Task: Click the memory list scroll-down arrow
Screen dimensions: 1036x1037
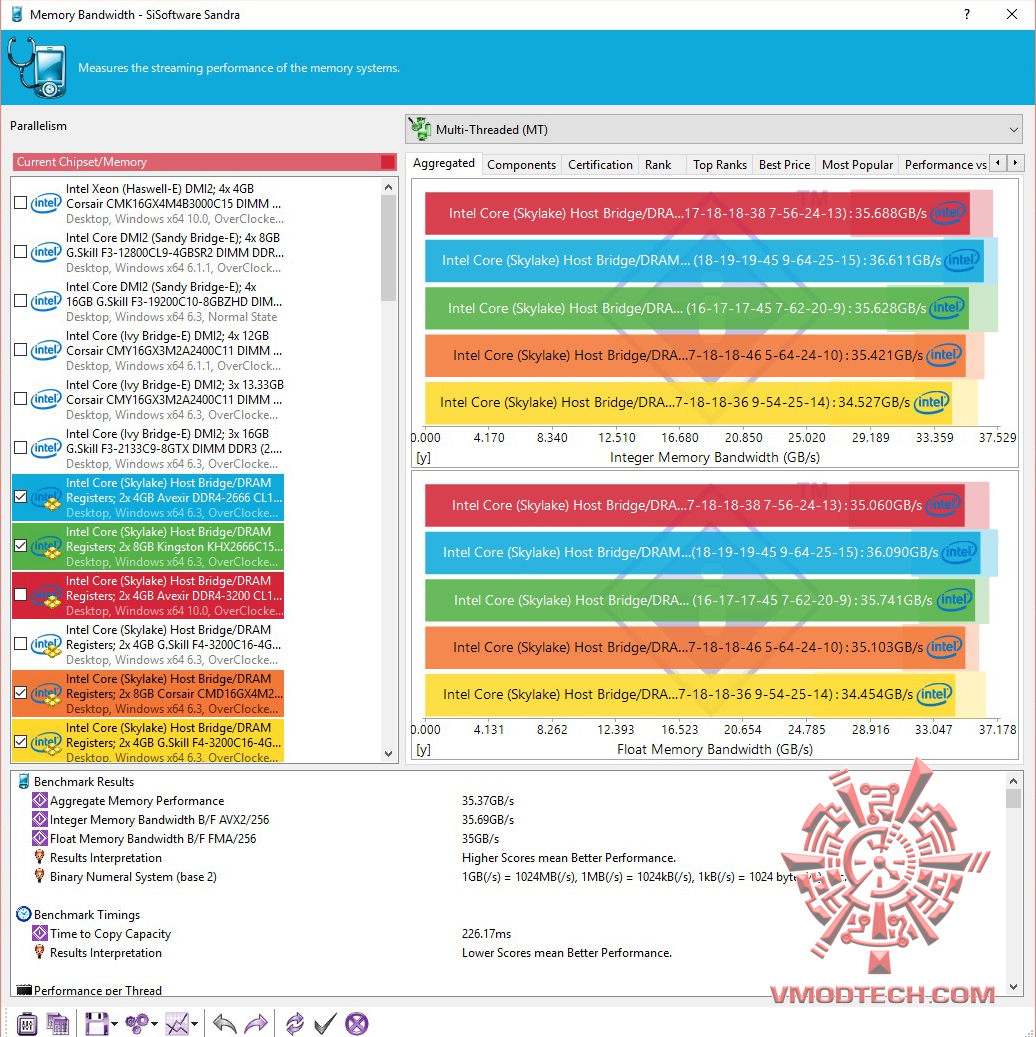Action: tap(388, 753)
